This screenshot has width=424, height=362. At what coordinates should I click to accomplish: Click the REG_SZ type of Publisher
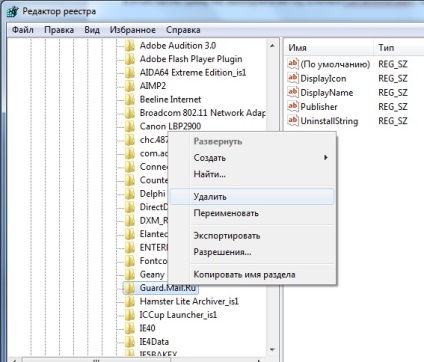[x=393, y=107]
